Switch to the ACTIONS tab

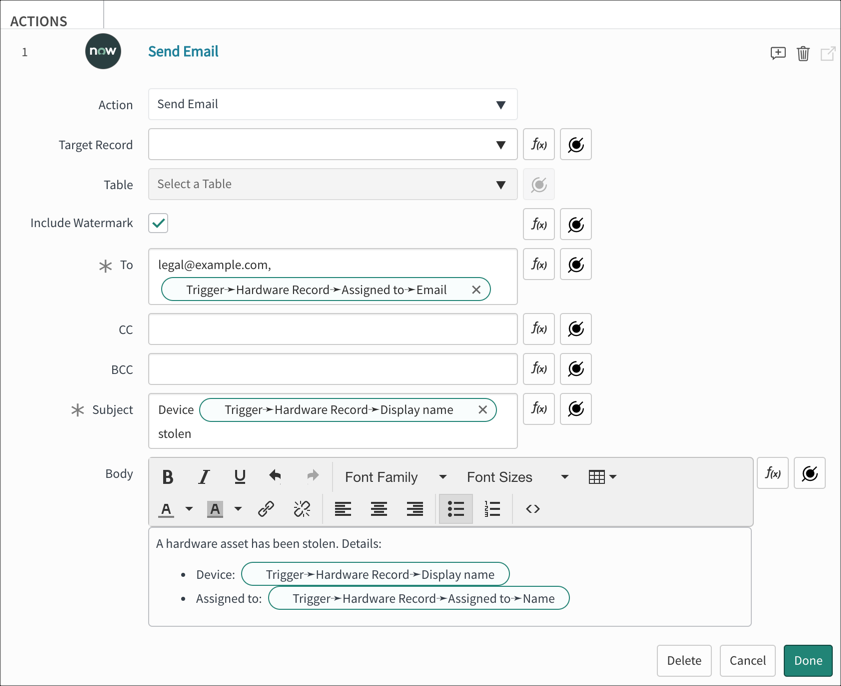tap(37, 18)
